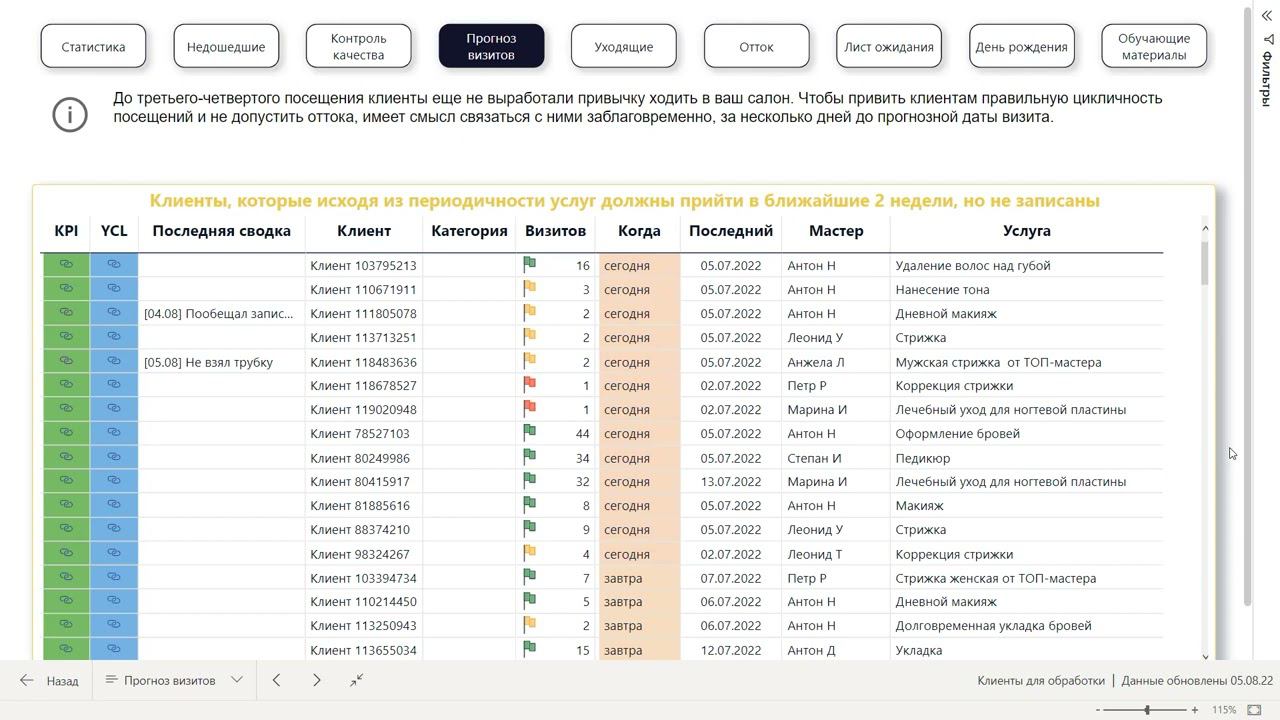Go to the Лист ожидания tab
Viewport: 1280px width, 720px height.
pos(889,47)
